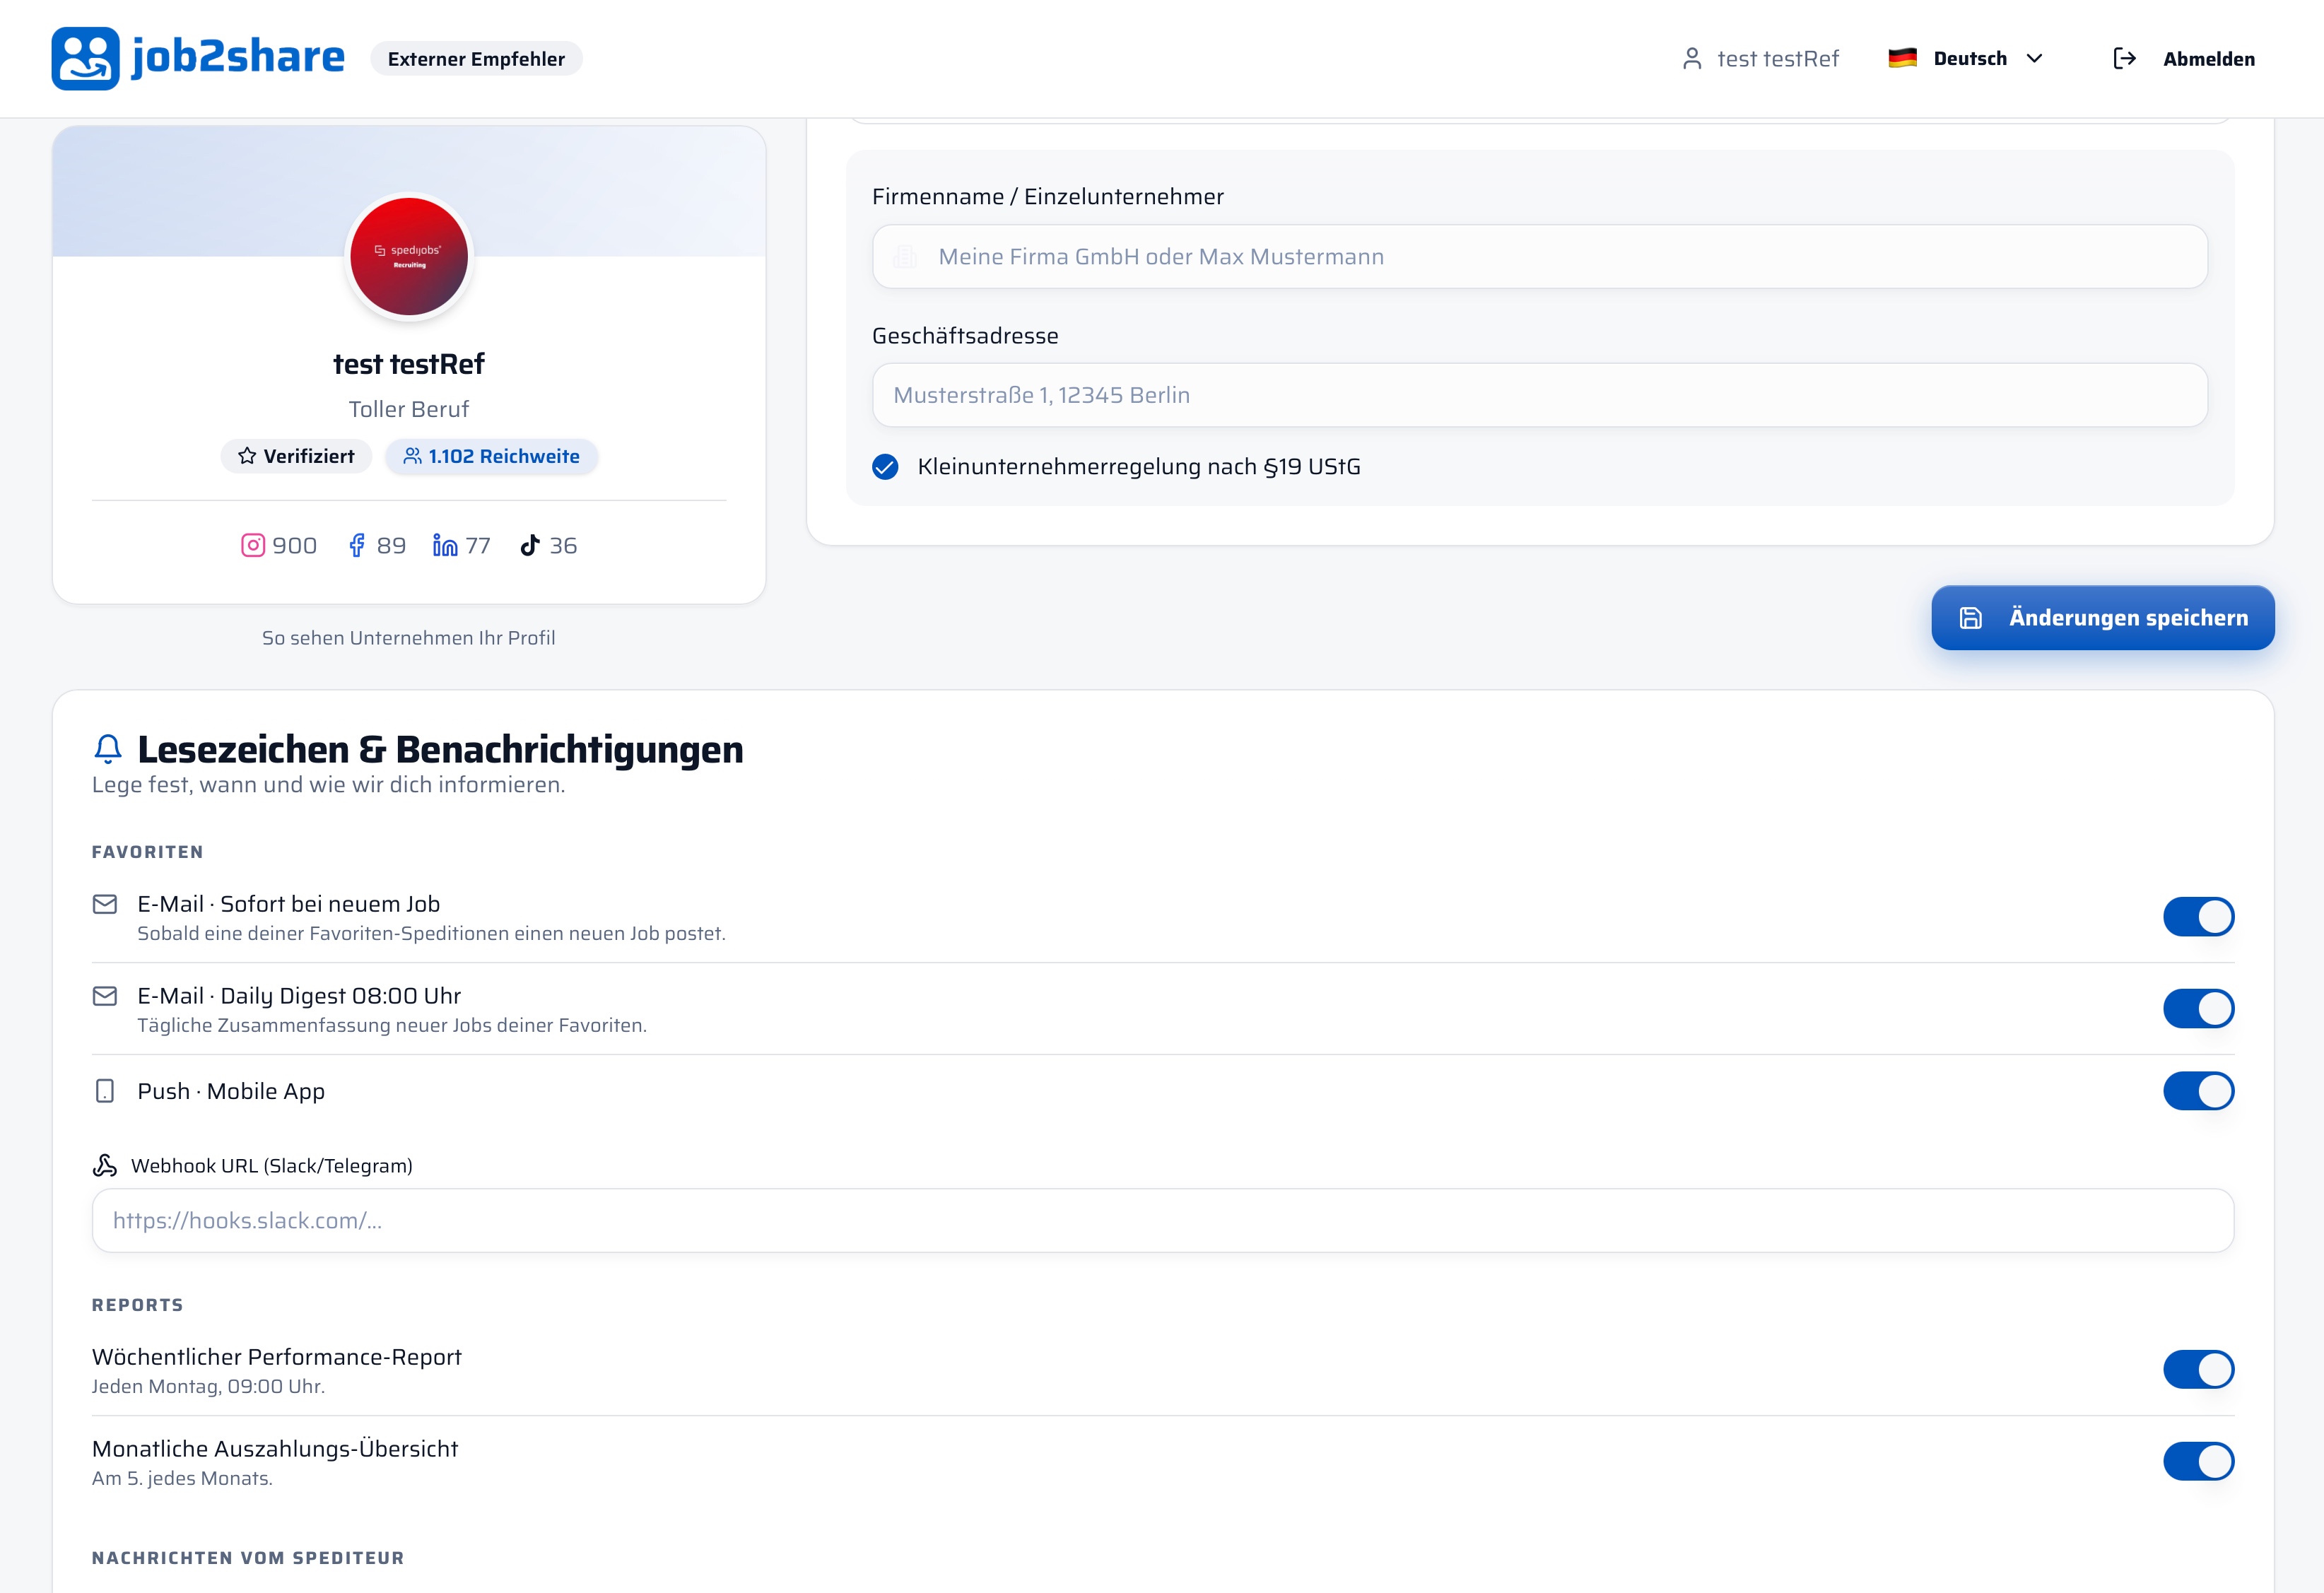
Task: Open the Deutsch language dropdown
Action: point(1965,58)
